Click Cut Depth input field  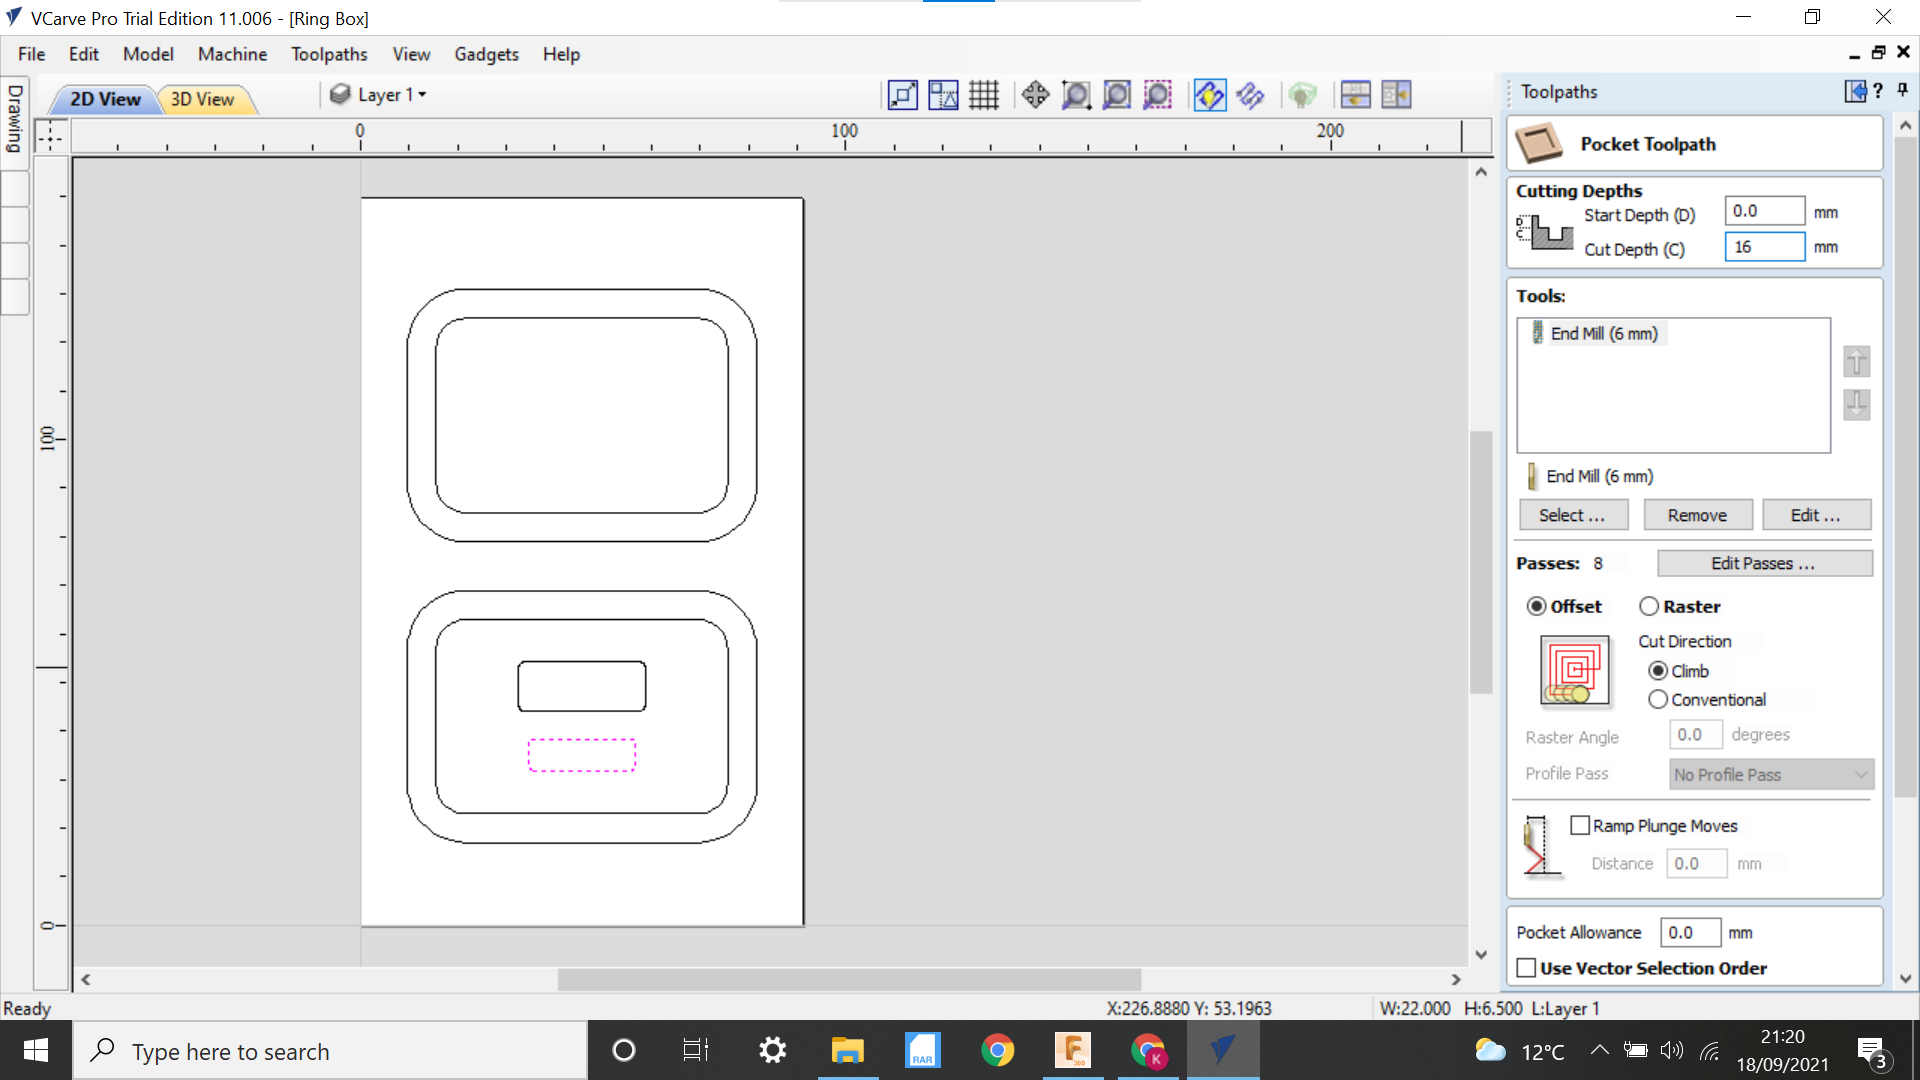pyautogui.click(x=1764, y=247)
